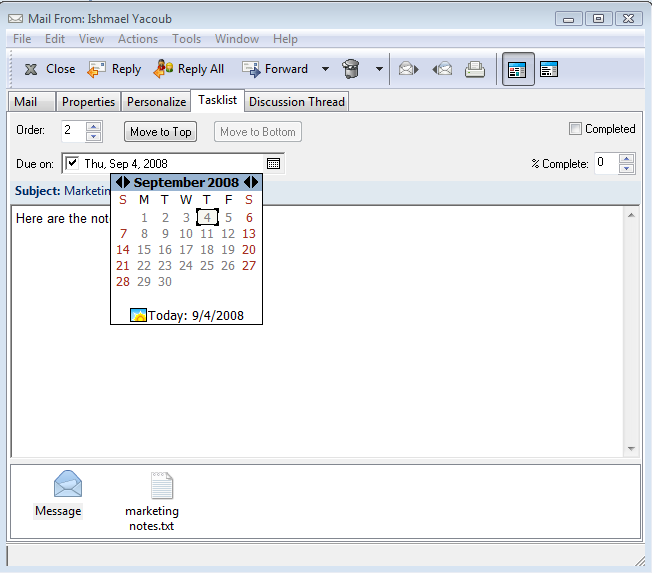
Task: Click the next message envelope icon
Action: point(408,69)
